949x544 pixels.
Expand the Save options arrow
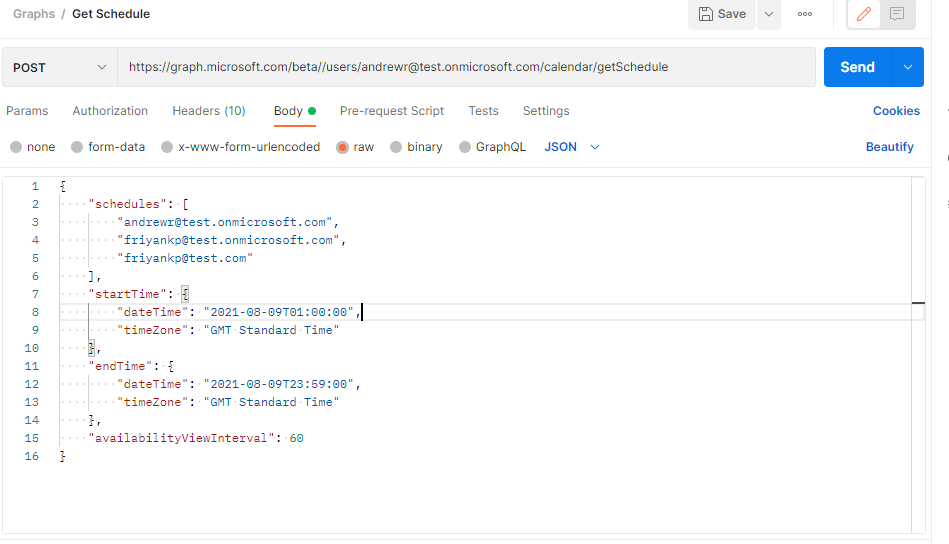point(769,14)
